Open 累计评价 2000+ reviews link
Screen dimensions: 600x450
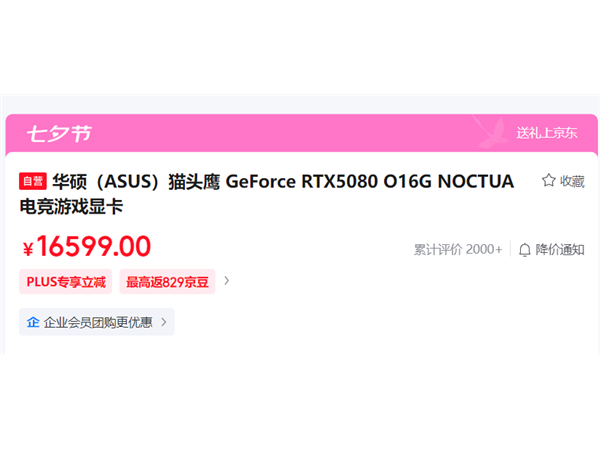458,249
